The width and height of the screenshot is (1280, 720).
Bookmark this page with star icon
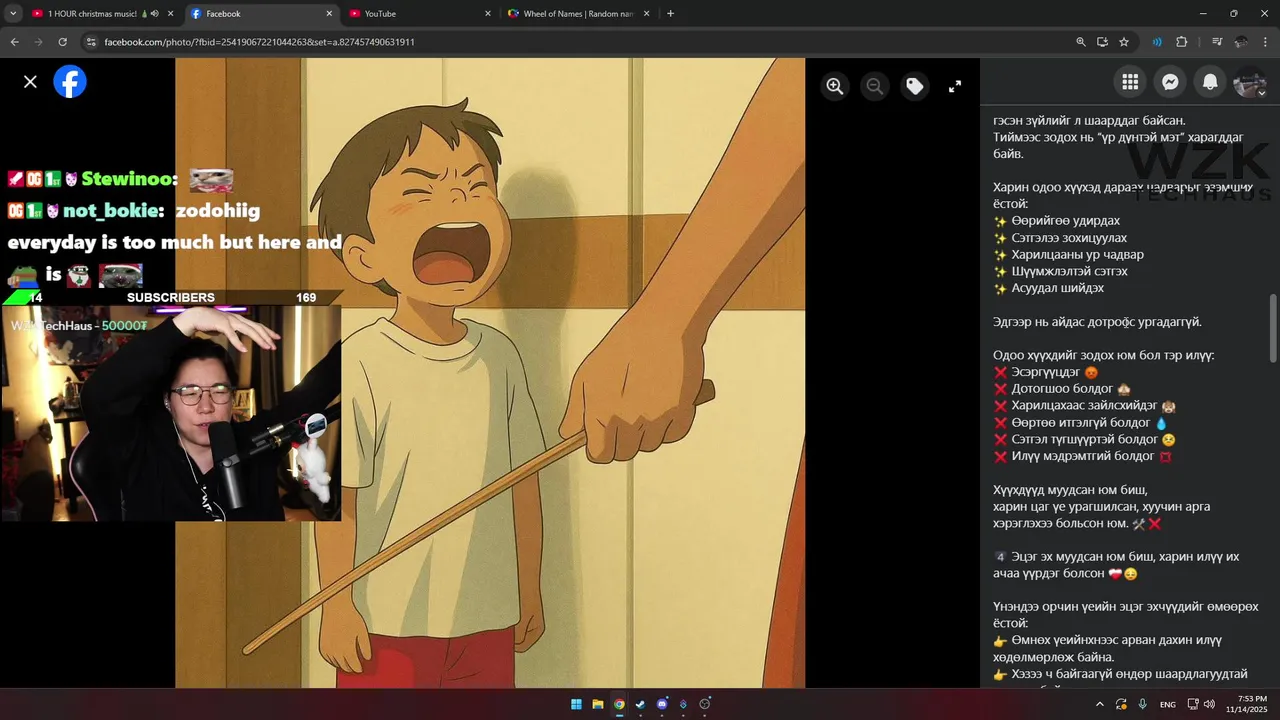click(1124, 42)
